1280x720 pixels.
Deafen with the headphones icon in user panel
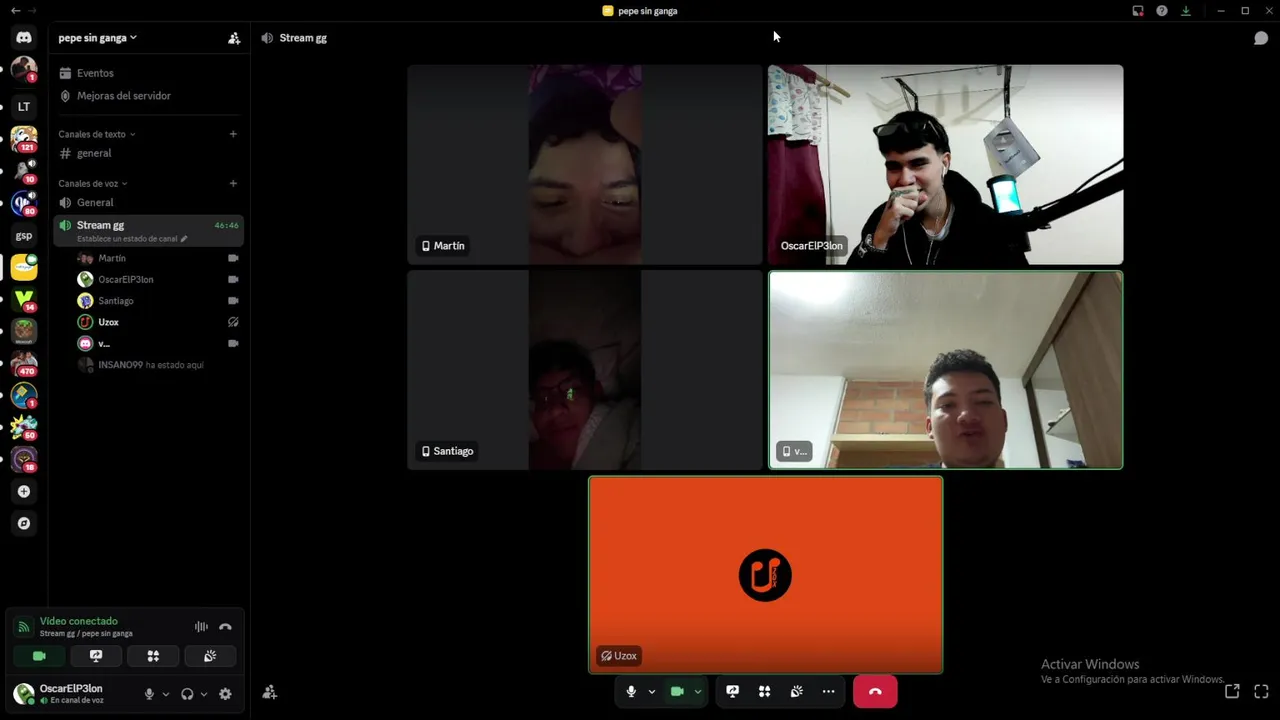[187, 694]
